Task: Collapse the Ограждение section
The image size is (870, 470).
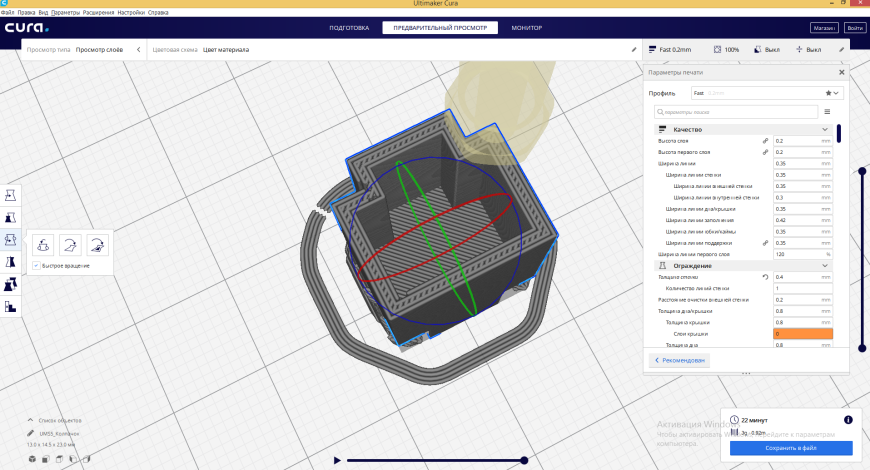Action: point(825,266)
